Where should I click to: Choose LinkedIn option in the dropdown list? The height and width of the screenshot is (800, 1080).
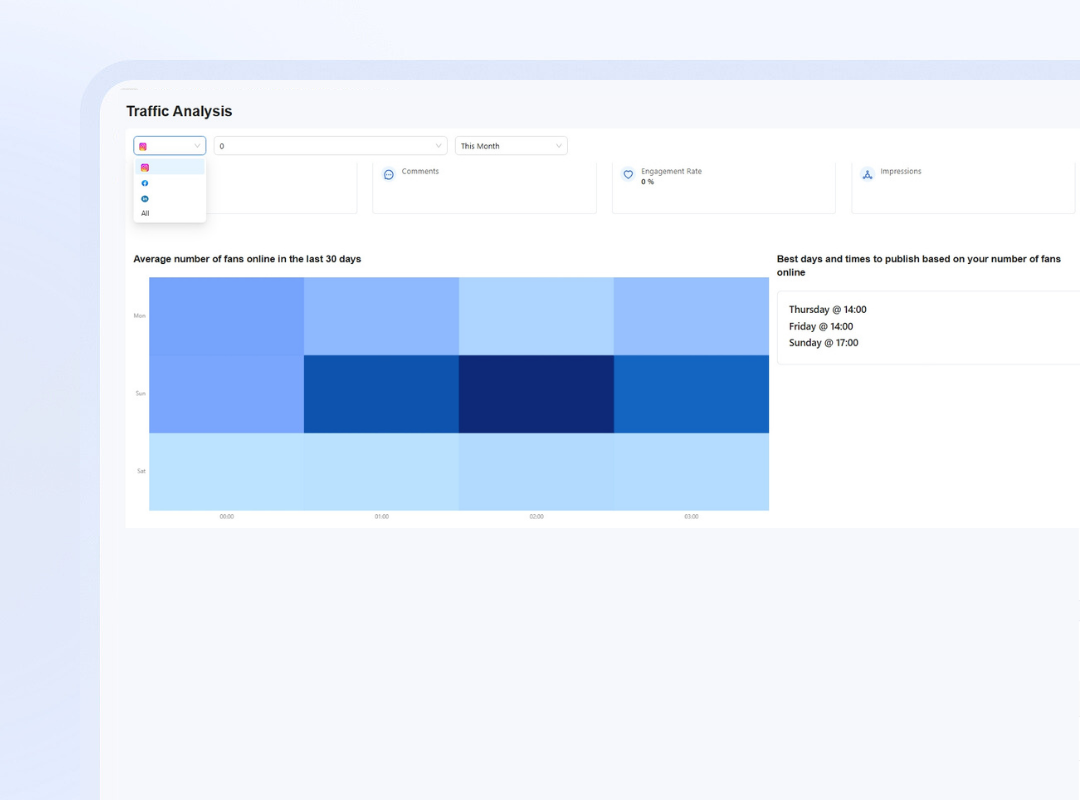tap(169, 198)
